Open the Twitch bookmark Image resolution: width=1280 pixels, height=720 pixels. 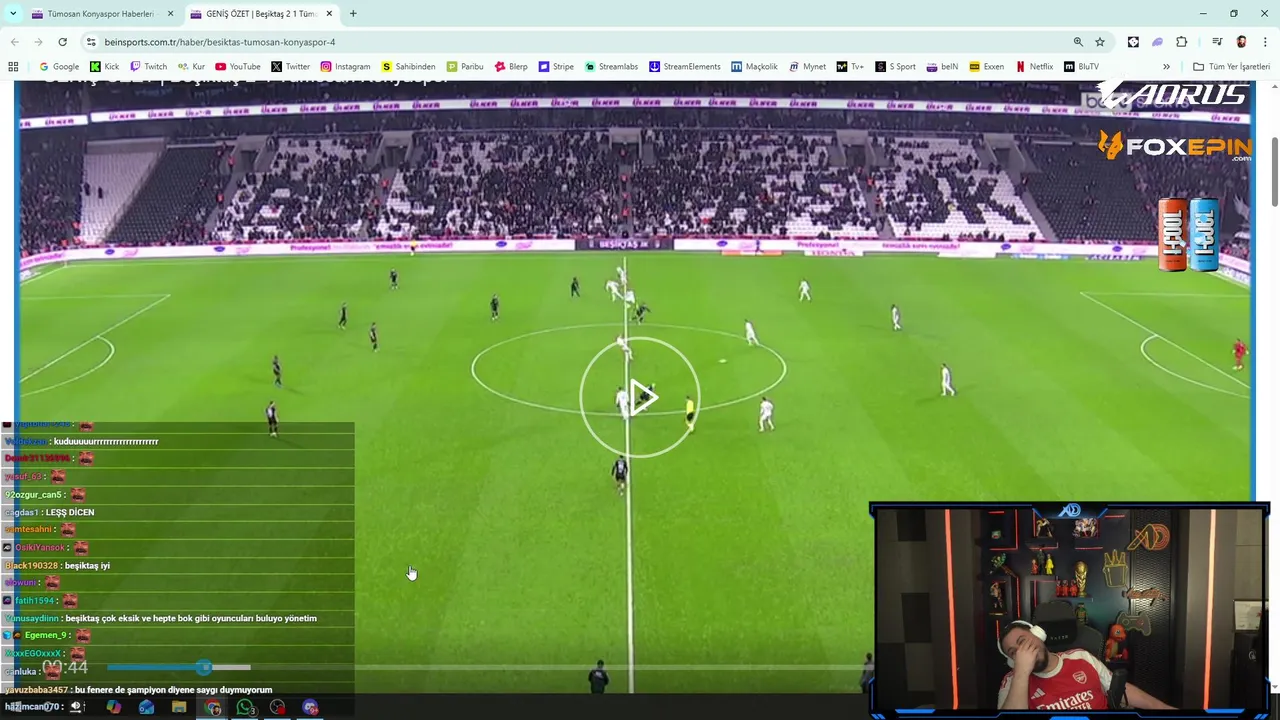[x=149, y=67]
